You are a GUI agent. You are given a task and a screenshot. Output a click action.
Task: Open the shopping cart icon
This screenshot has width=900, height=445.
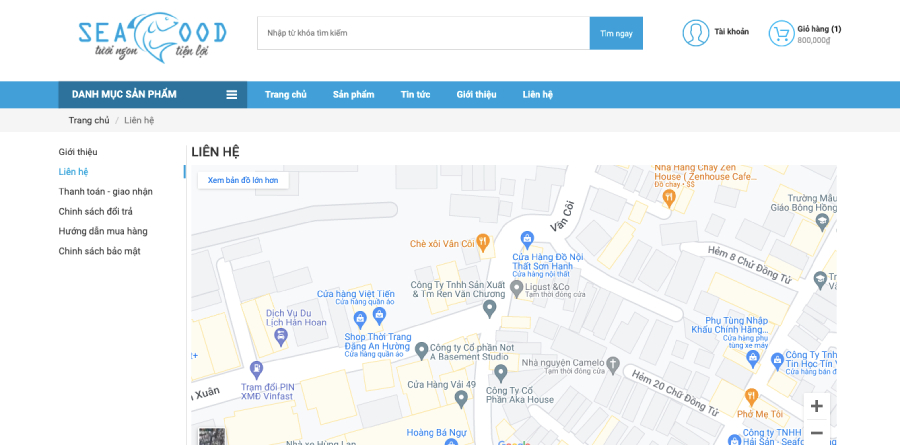(x=781, y=33)
